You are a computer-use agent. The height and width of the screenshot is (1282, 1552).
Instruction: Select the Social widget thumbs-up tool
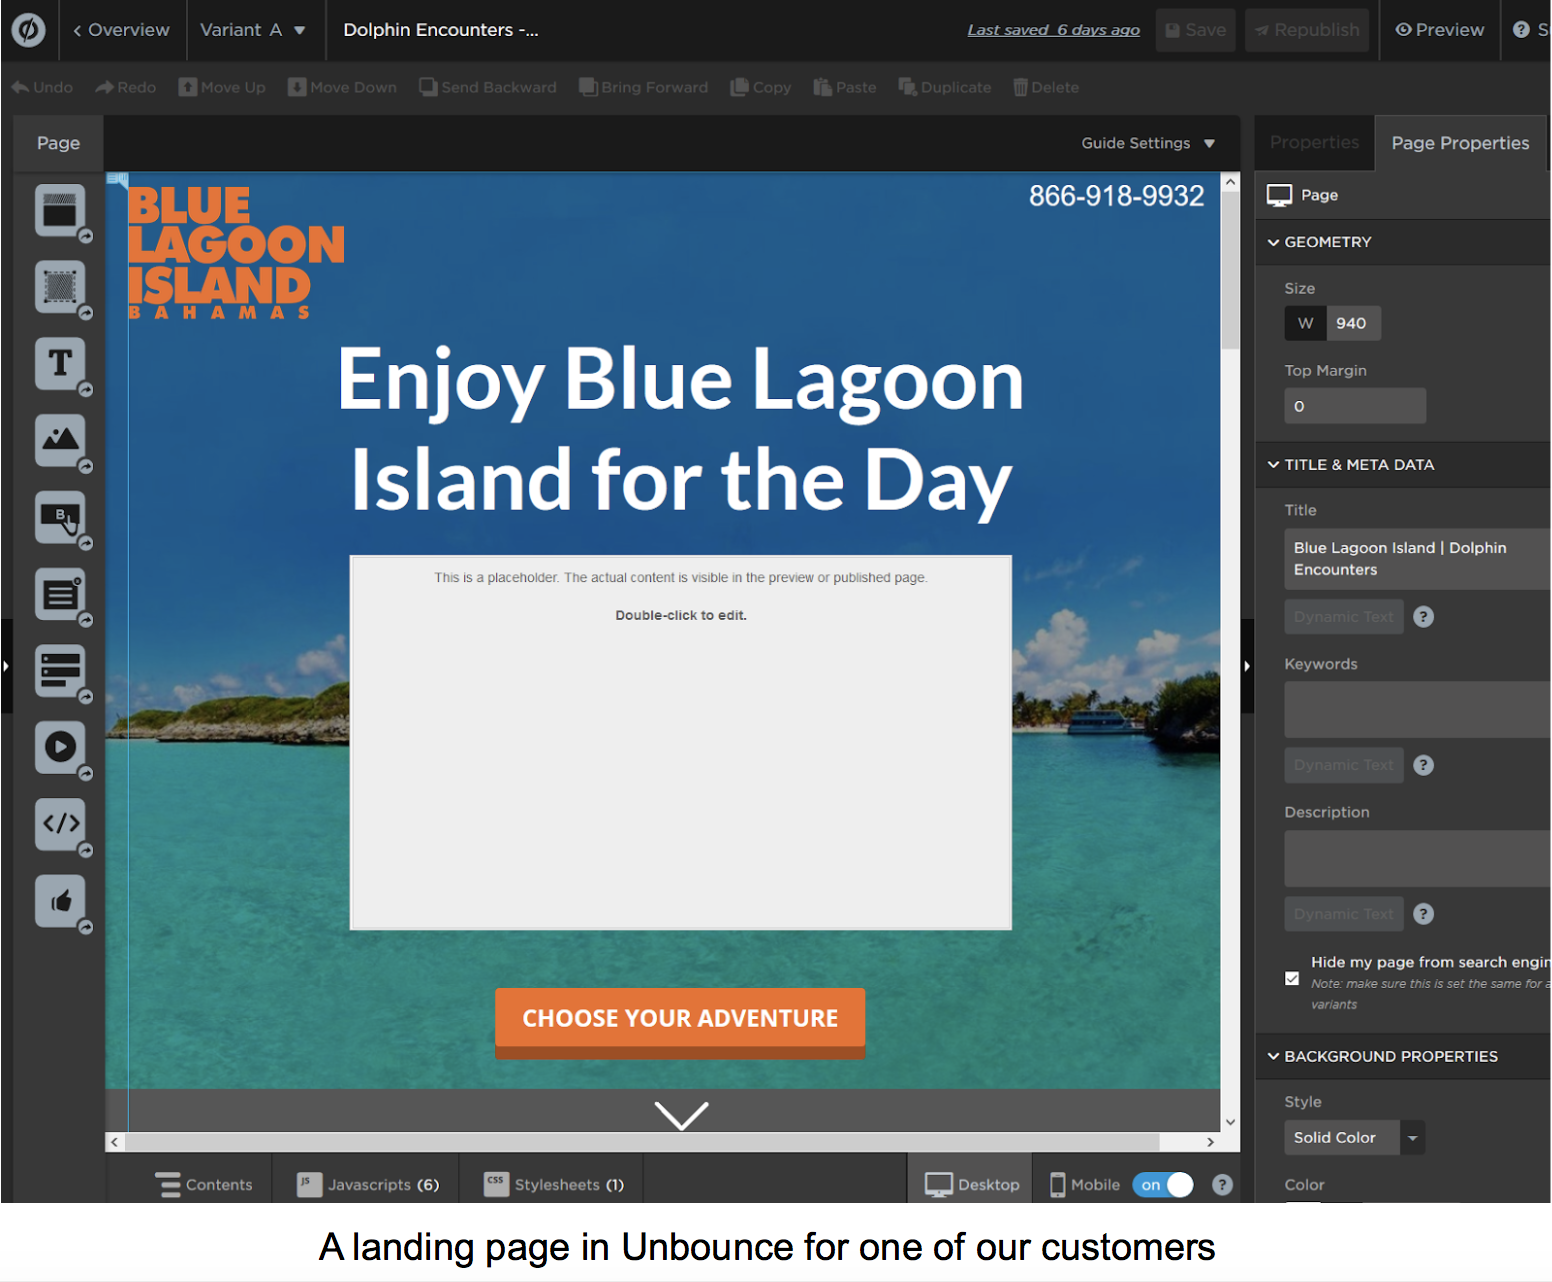point(60,901)
